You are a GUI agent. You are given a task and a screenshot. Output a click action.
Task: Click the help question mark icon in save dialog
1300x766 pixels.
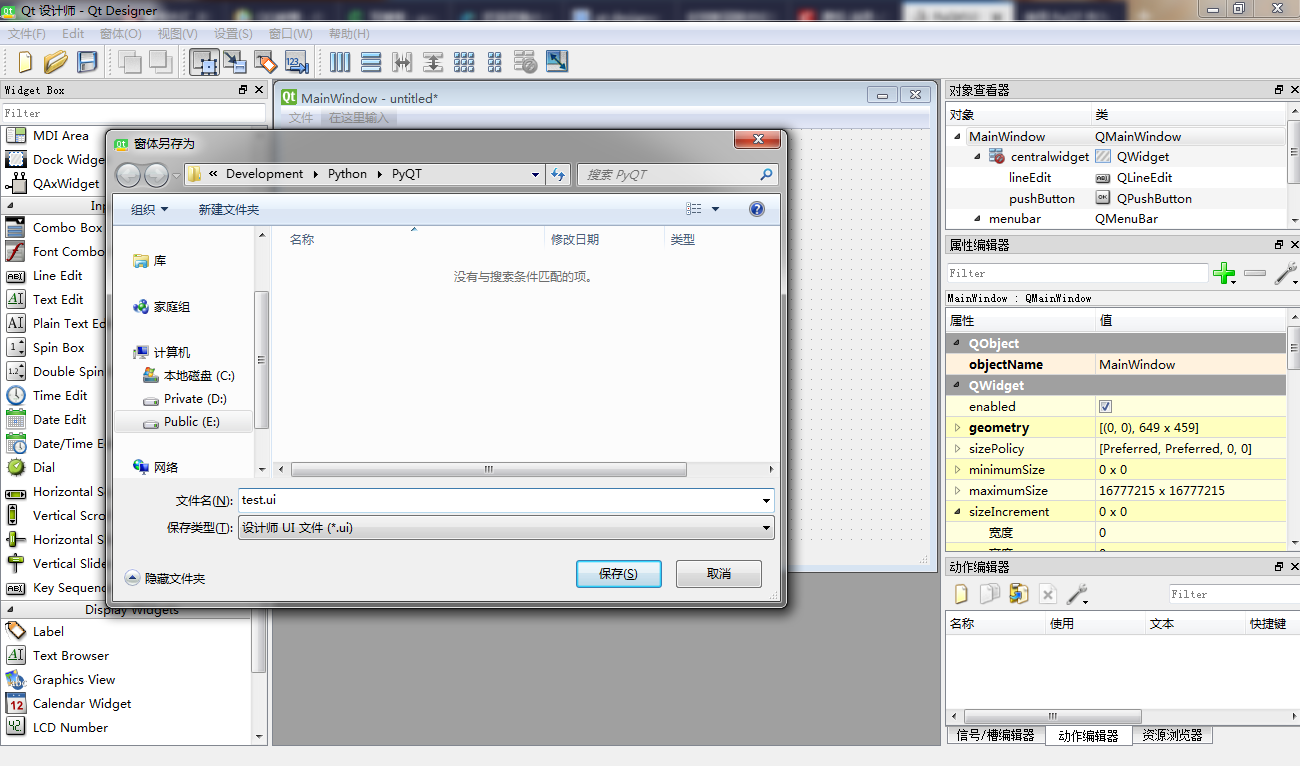(x=757, y=209)
